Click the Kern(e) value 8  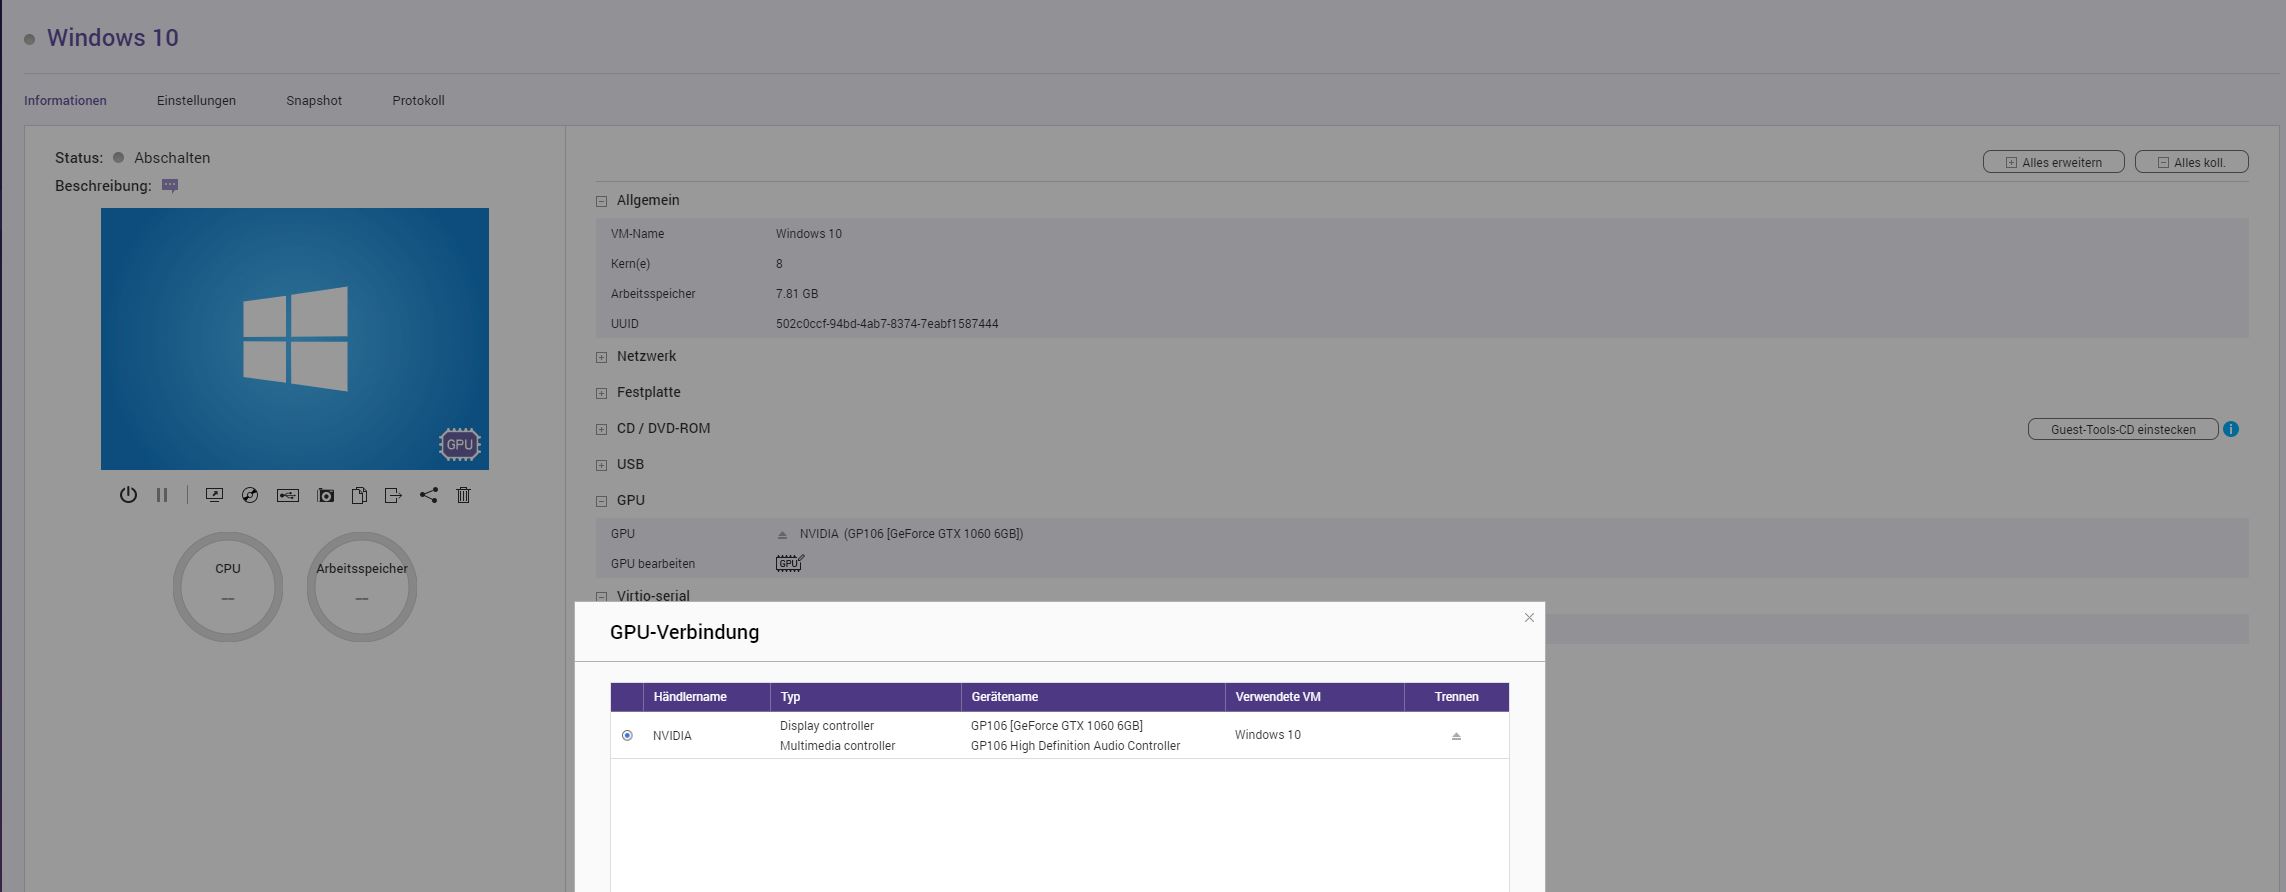pyautogui.click(x=779, y=264)
